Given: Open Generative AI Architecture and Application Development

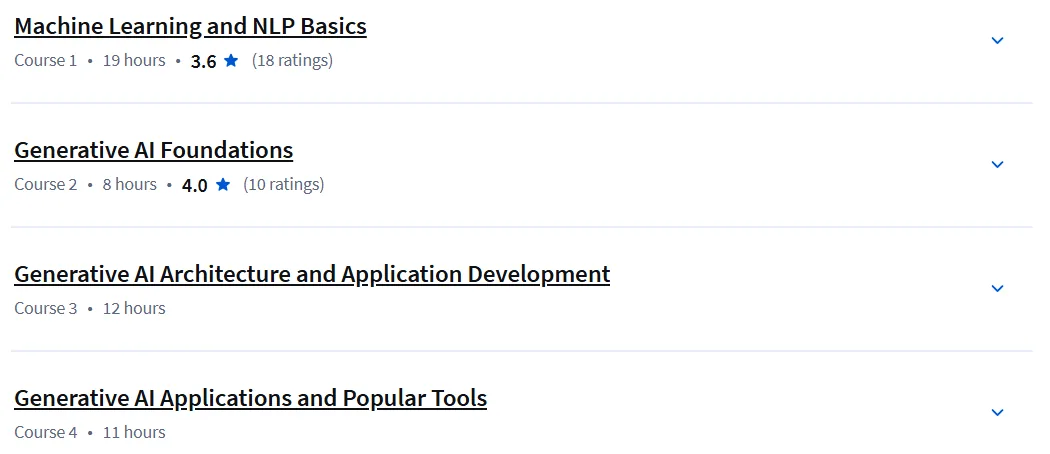Looking at the screenshot, I should point(312,274).
